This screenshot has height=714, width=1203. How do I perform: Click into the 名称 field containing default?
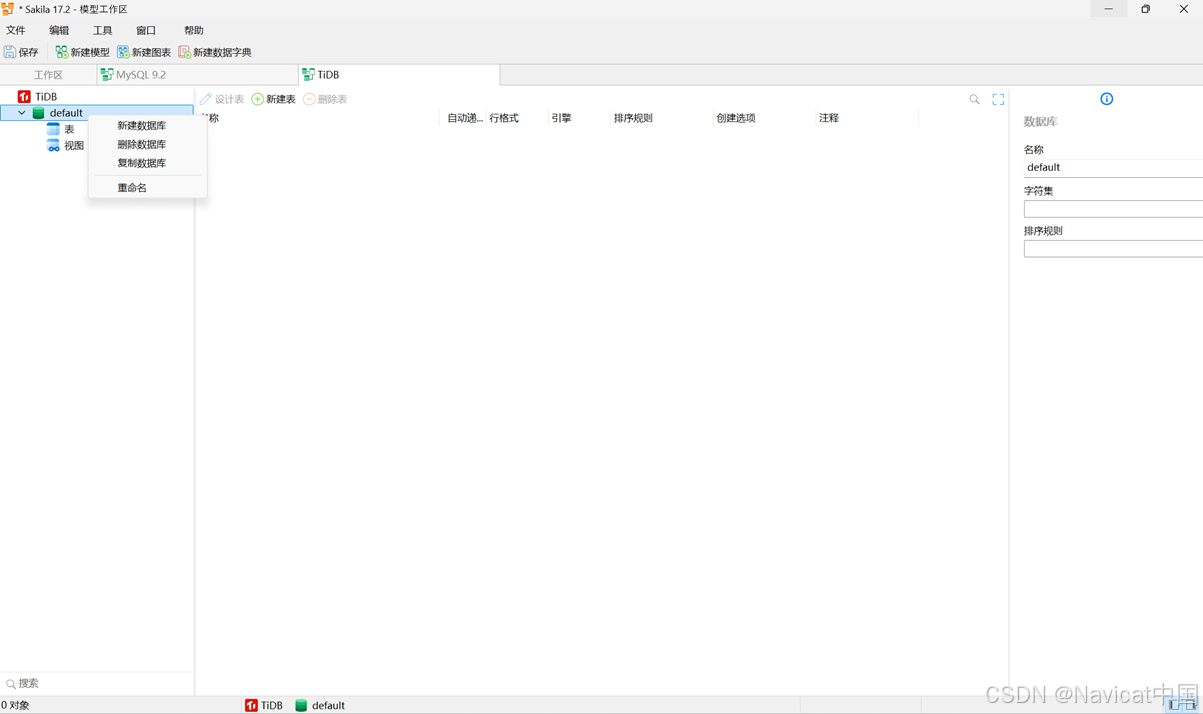pyautogui.click(x=1113, y=168)
